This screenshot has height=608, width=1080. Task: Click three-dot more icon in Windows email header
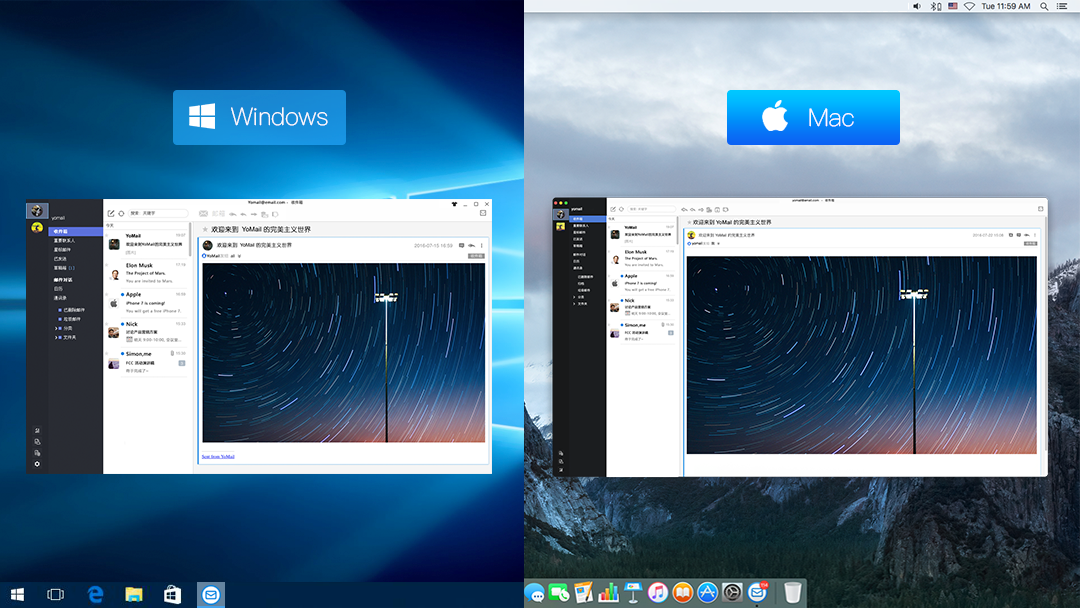pyautogui.click(x=481, y=245)
